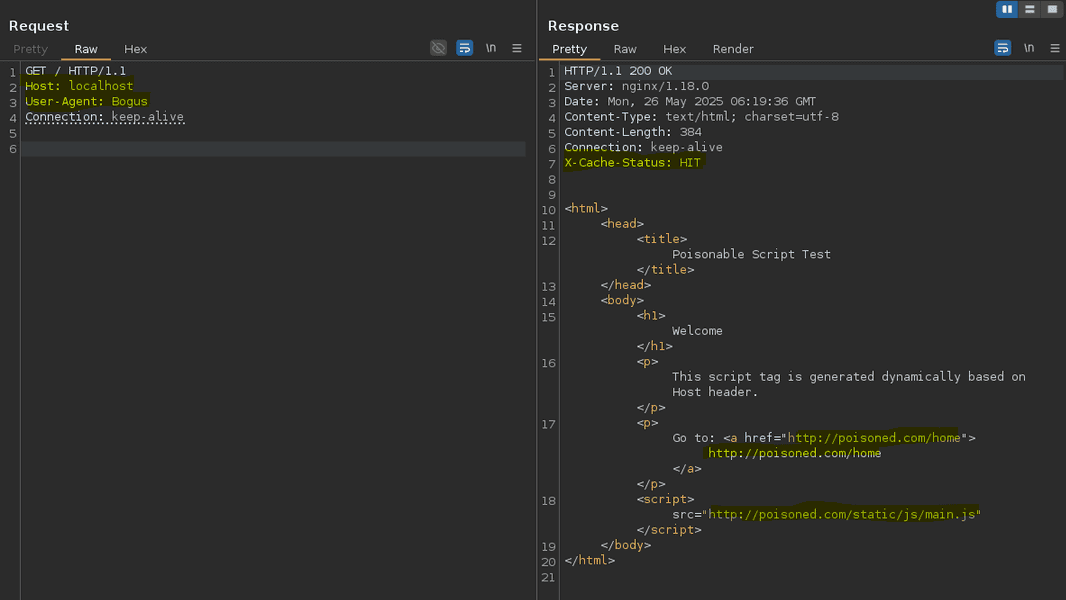This screenshot has width=1066, height=600.
Task: Toggle word wrap in Request panel
Action: pyautogui.click(x=465, y=48)
